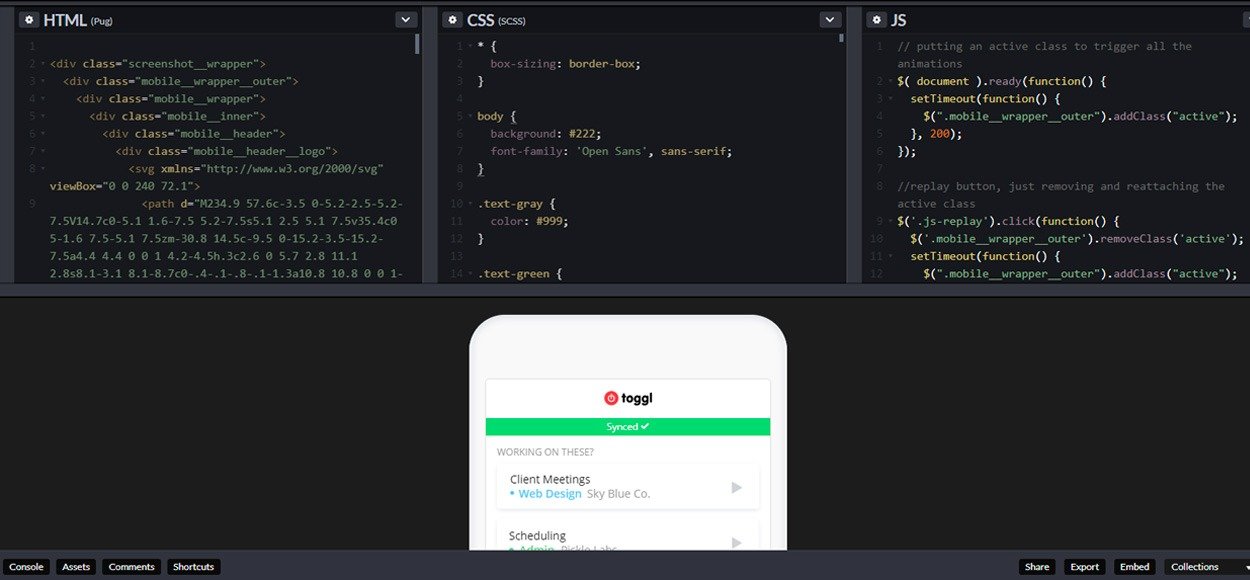The height and width of the screenshot is (580, 1250).
Task: Click the path d attribute line in HTML
Action: pyautogui.click(x=272, y=203)
